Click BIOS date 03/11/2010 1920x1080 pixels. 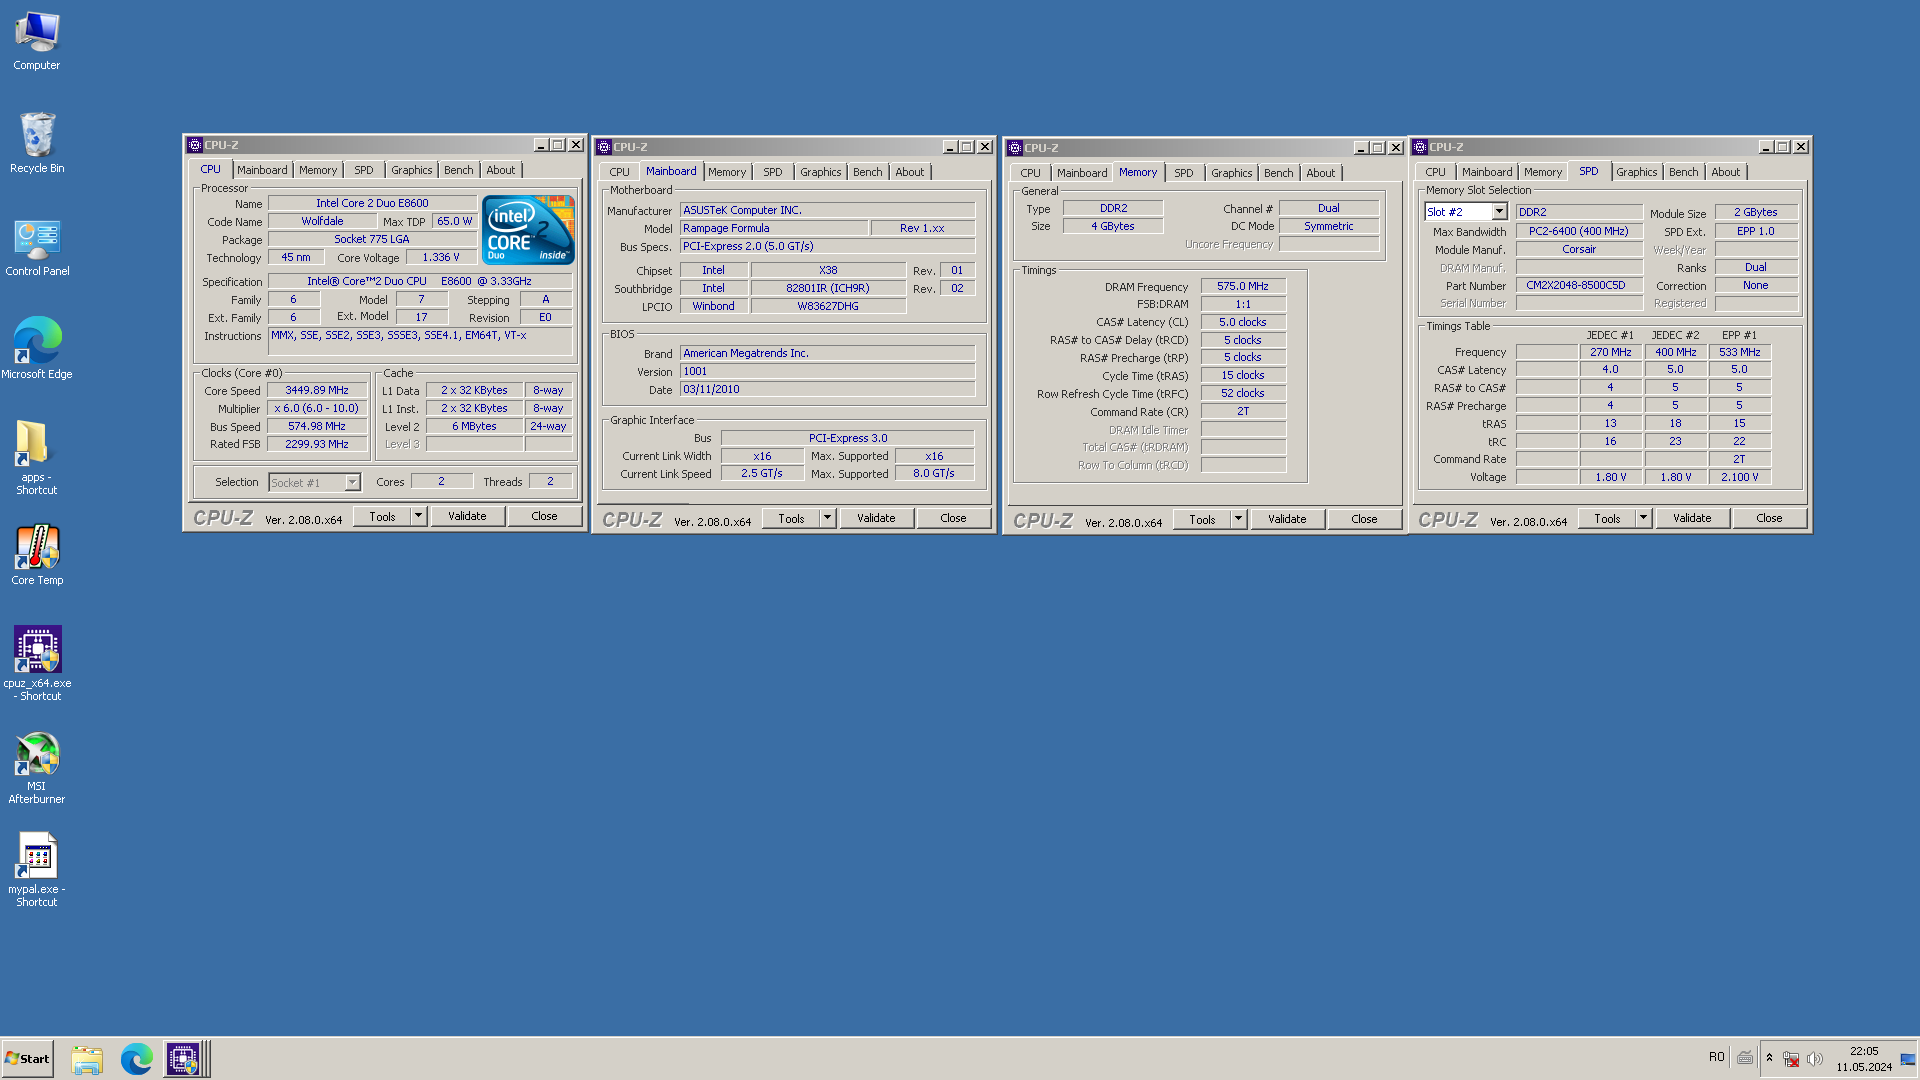[827, 390]
